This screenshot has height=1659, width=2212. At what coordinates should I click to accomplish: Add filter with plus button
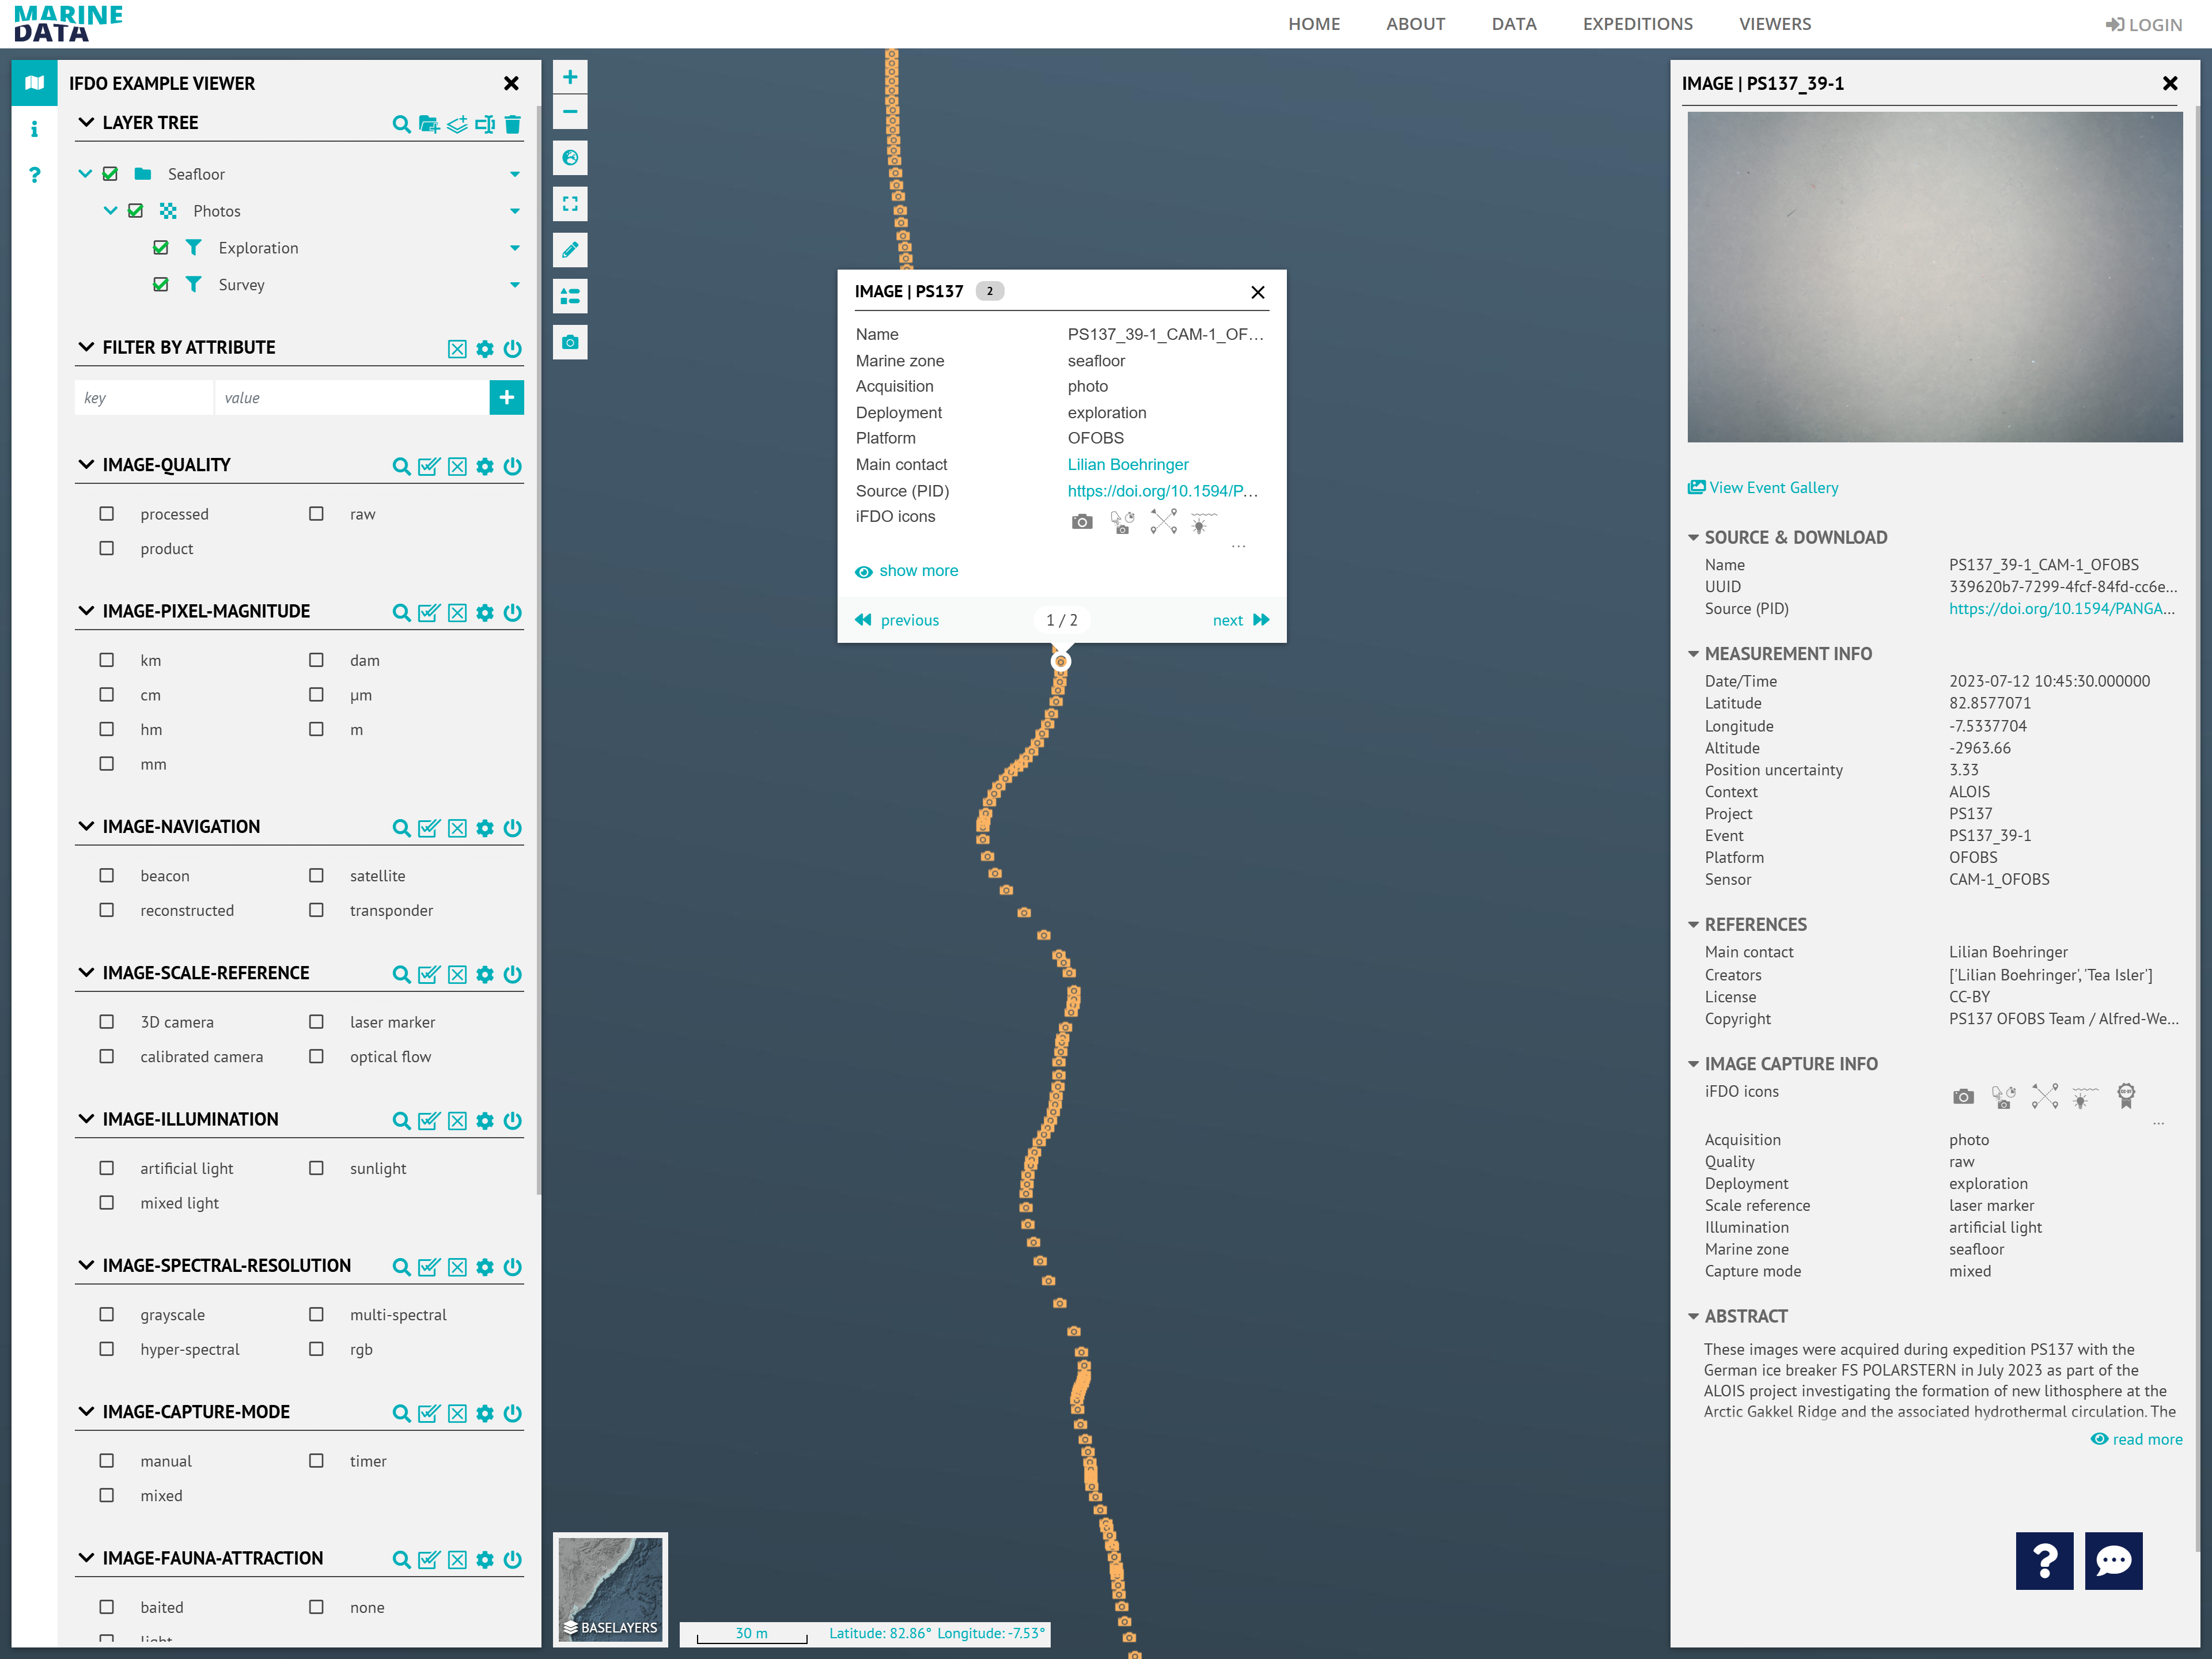tap(507, 397)
